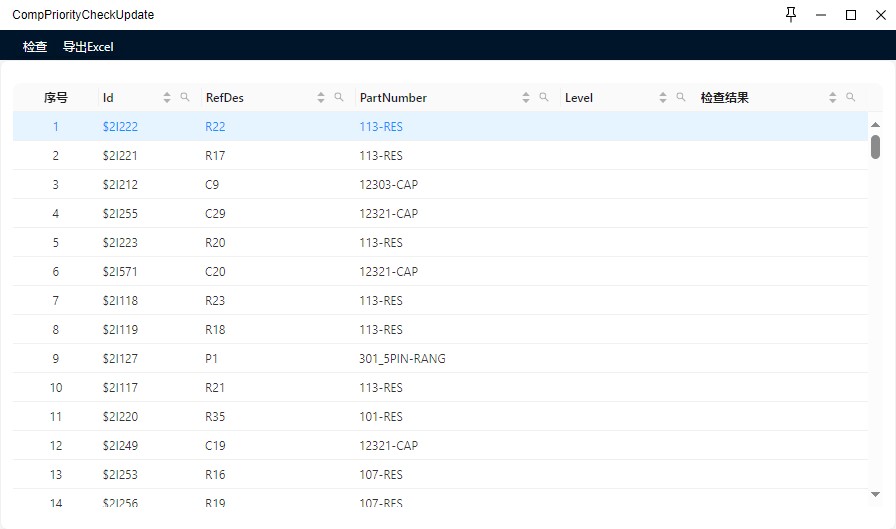Click the 导出Excel menu item

pos(88,47)
